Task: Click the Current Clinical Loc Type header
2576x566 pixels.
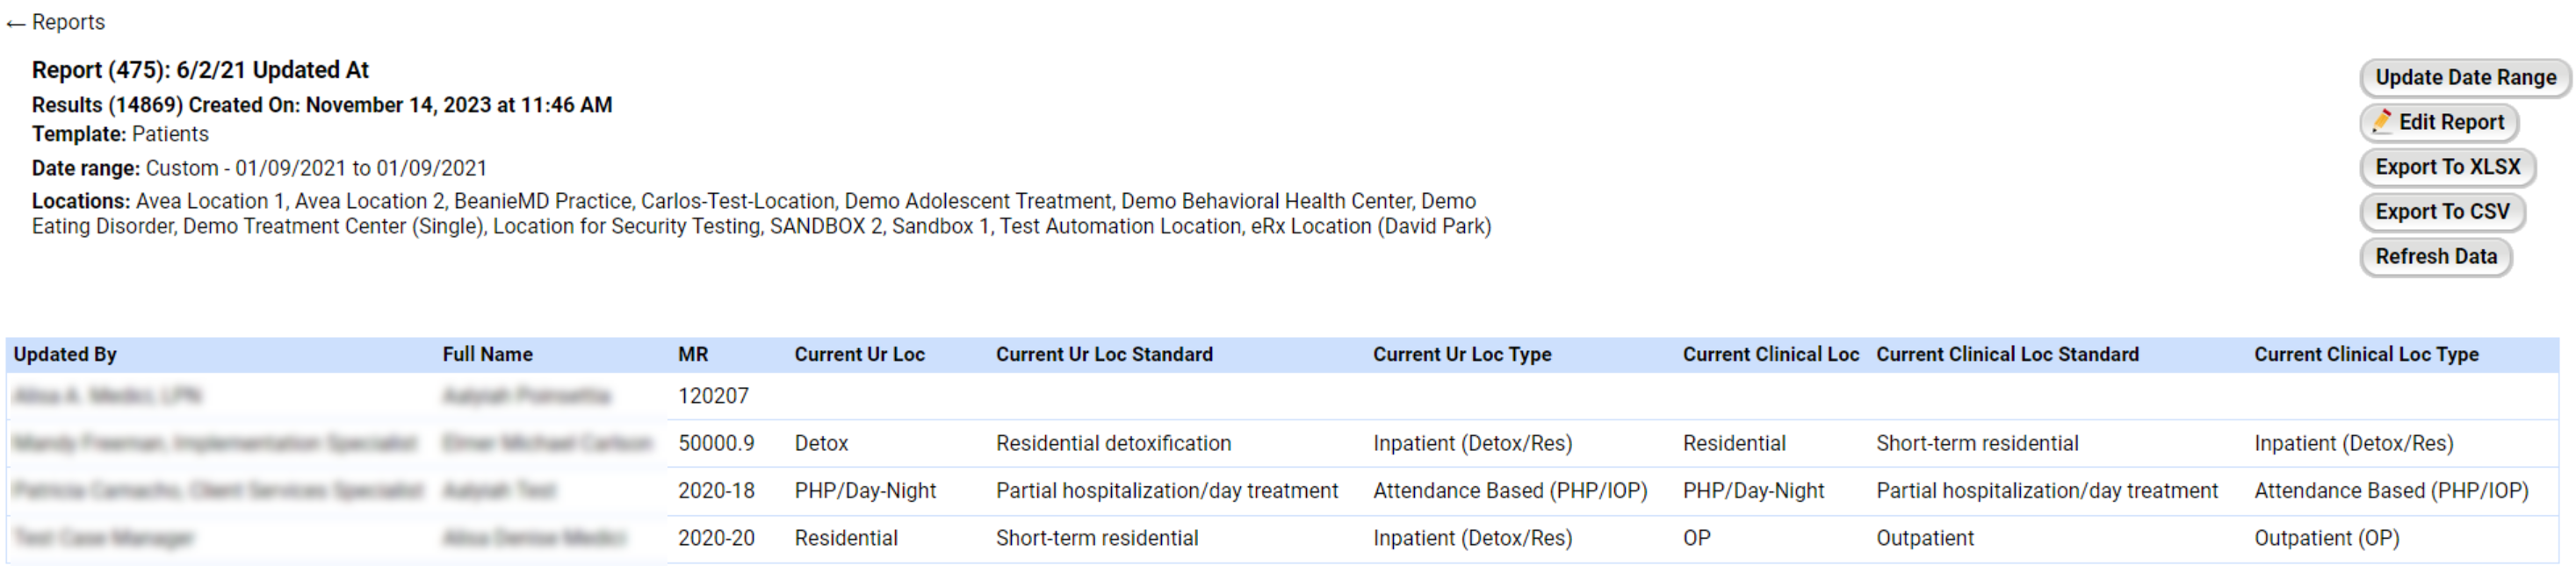Action: pyautogui.click(x=2366, y=354)
